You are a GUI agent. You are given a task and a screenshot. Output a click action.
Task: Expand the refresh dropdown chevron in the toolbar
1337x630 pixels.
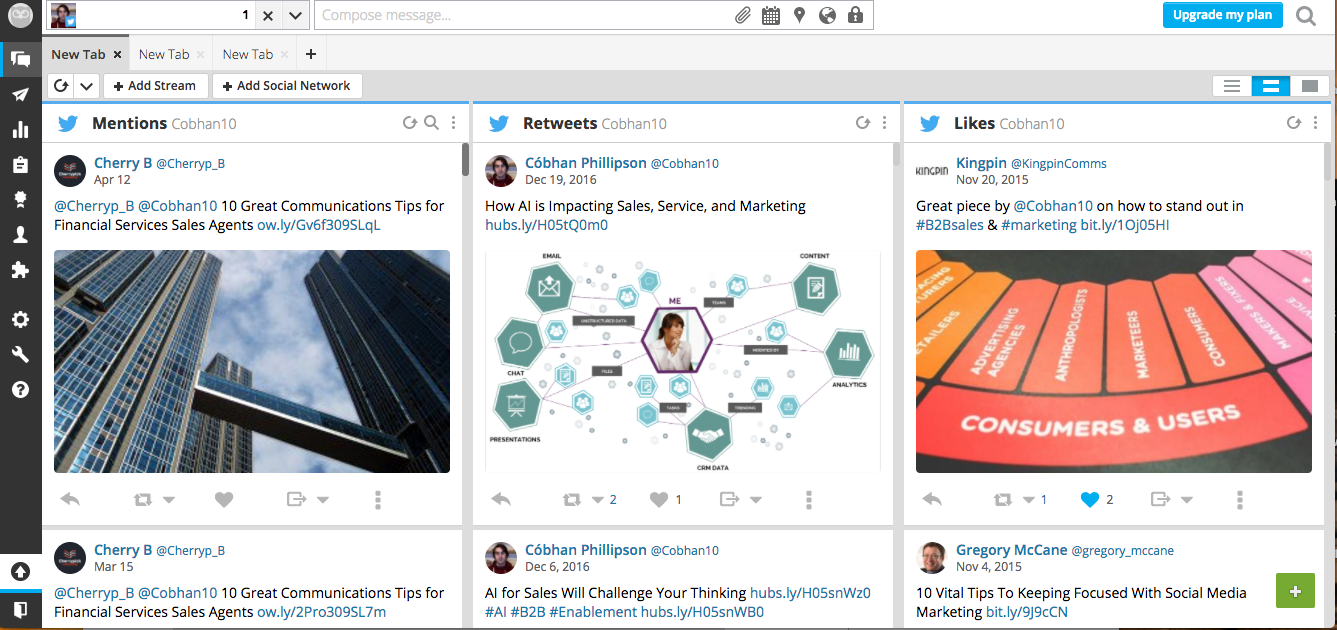[x=86, y=86]
